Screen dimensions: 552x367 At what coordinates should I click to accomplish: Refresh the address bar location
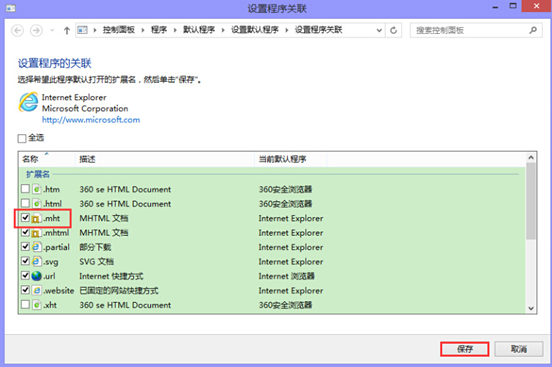pyautogui.click(x=394, y=30)
